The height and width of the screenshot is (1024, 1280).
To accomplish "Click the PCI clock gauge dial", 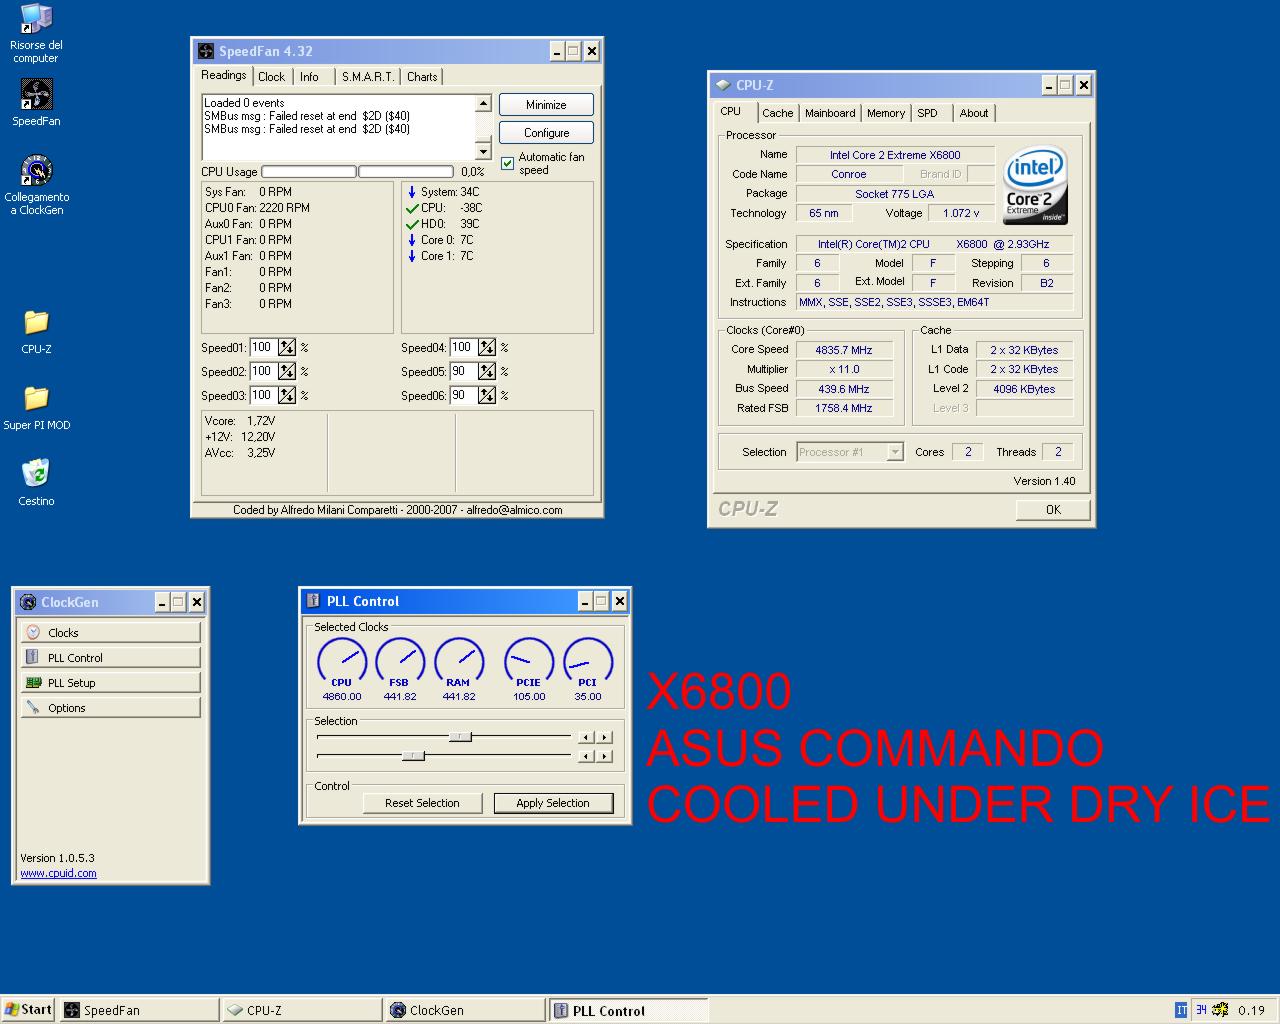I will (x=588, y=660).
